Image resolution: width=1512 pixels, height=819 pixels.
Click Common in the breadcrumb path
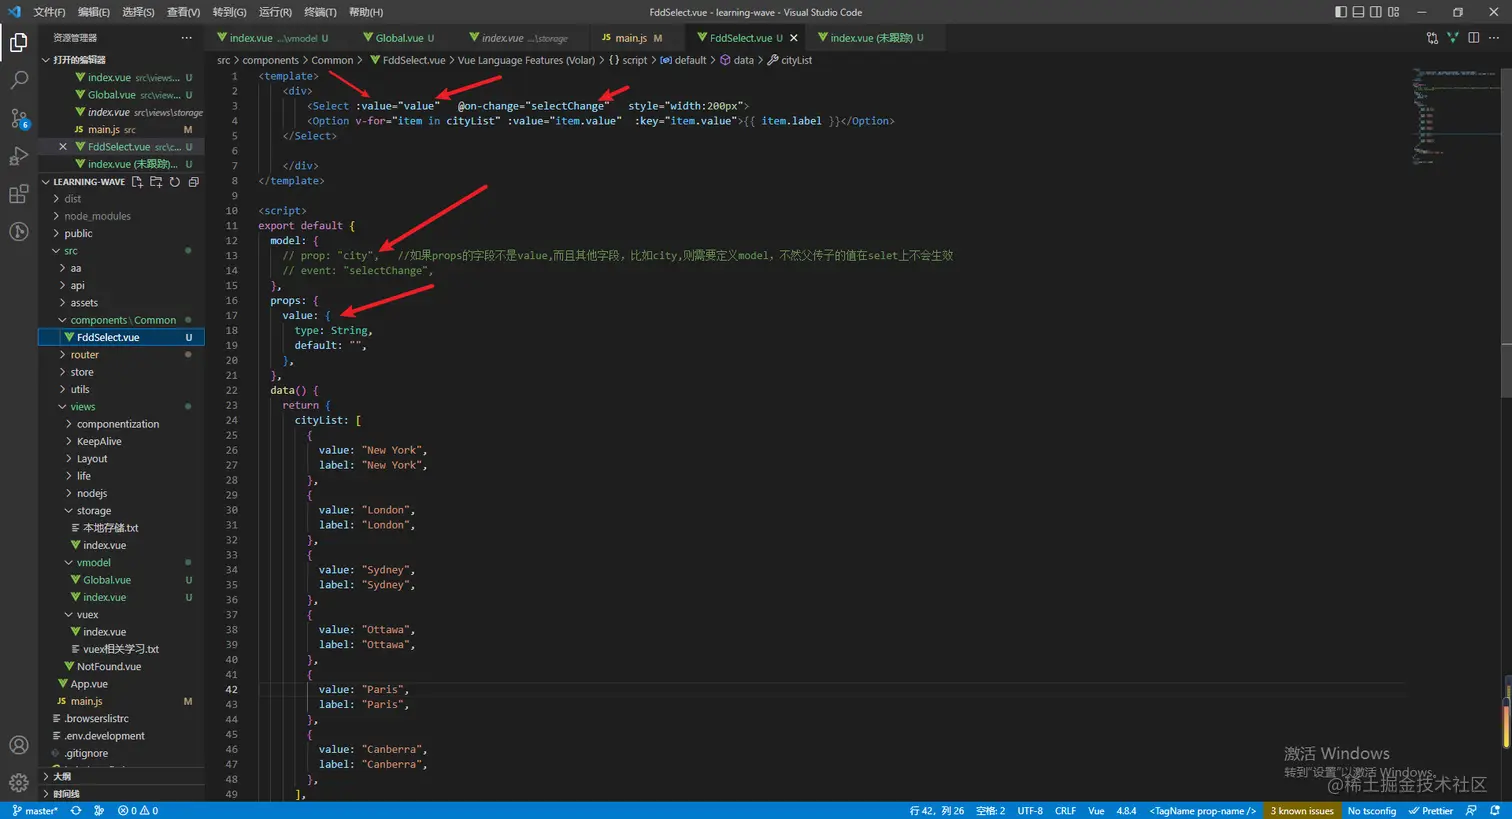tap(332, 60)
